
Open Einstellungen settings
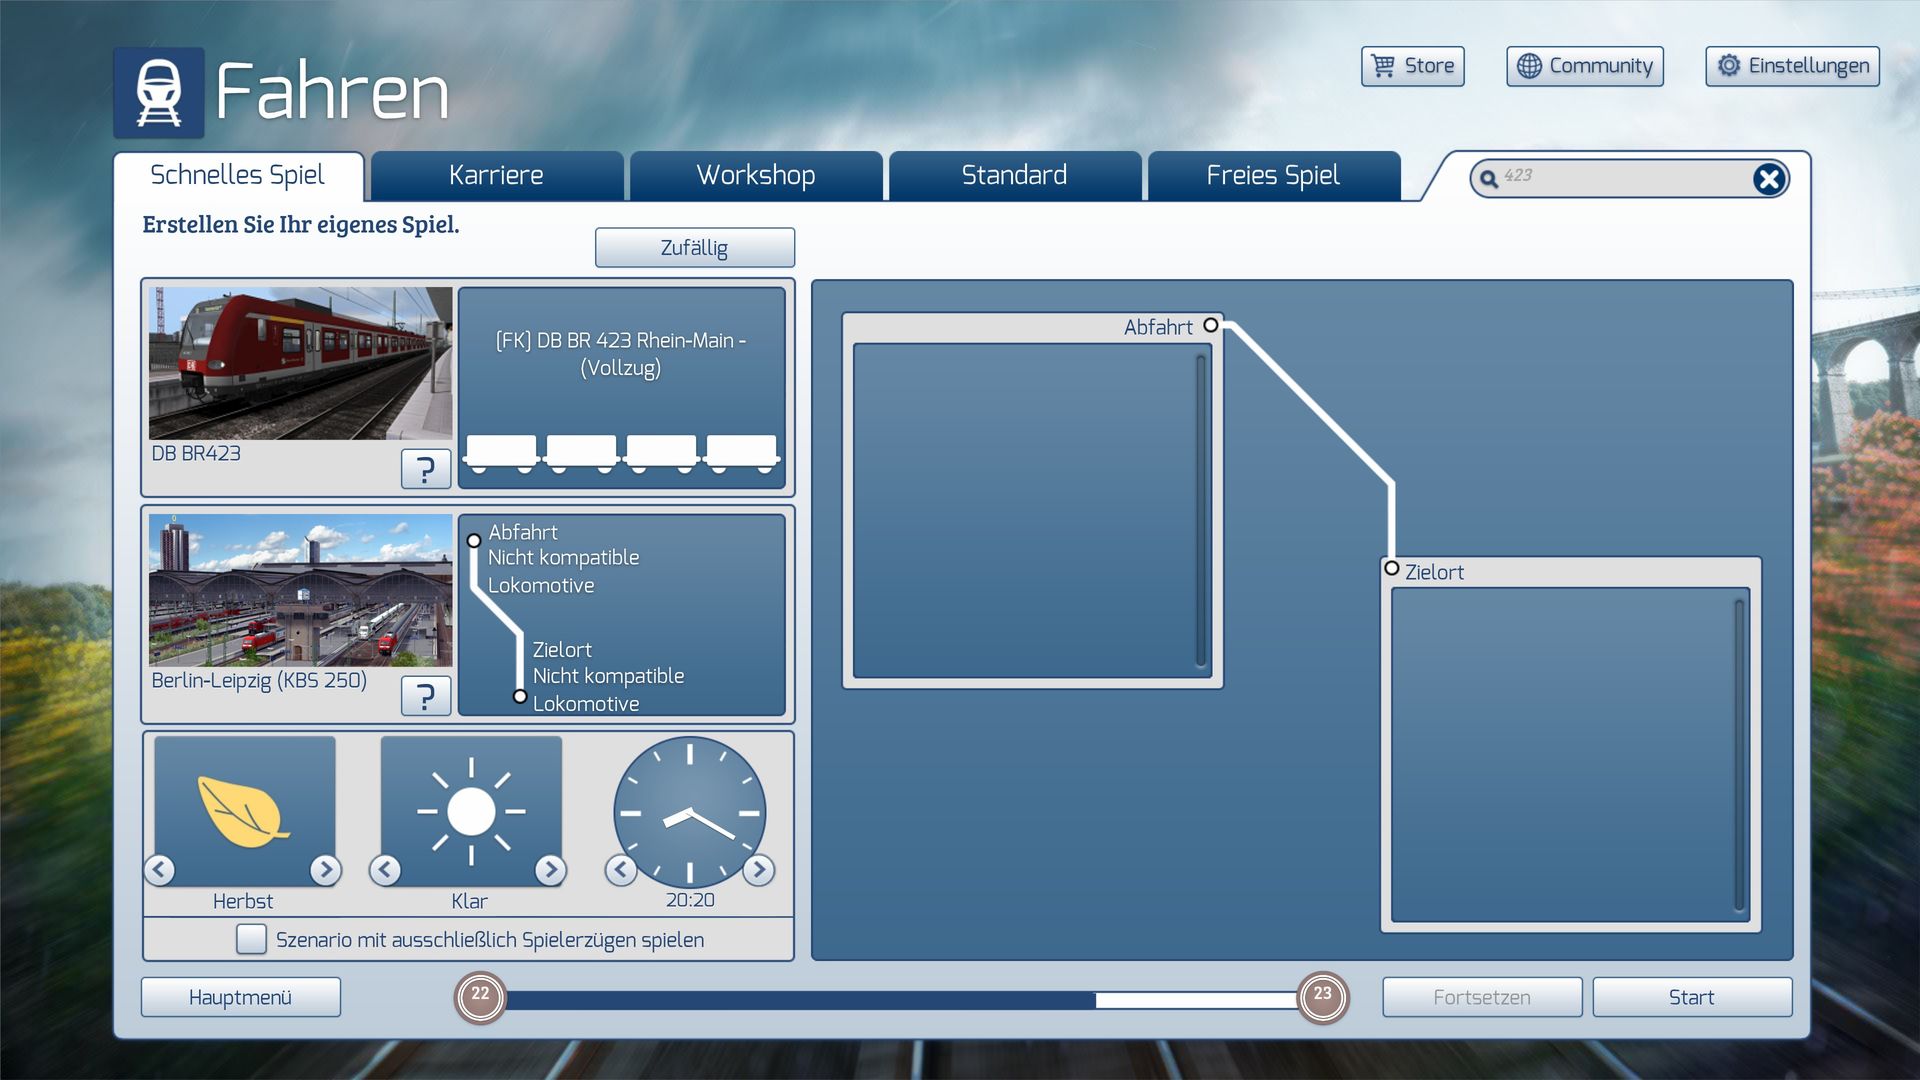click(1792, 66)
